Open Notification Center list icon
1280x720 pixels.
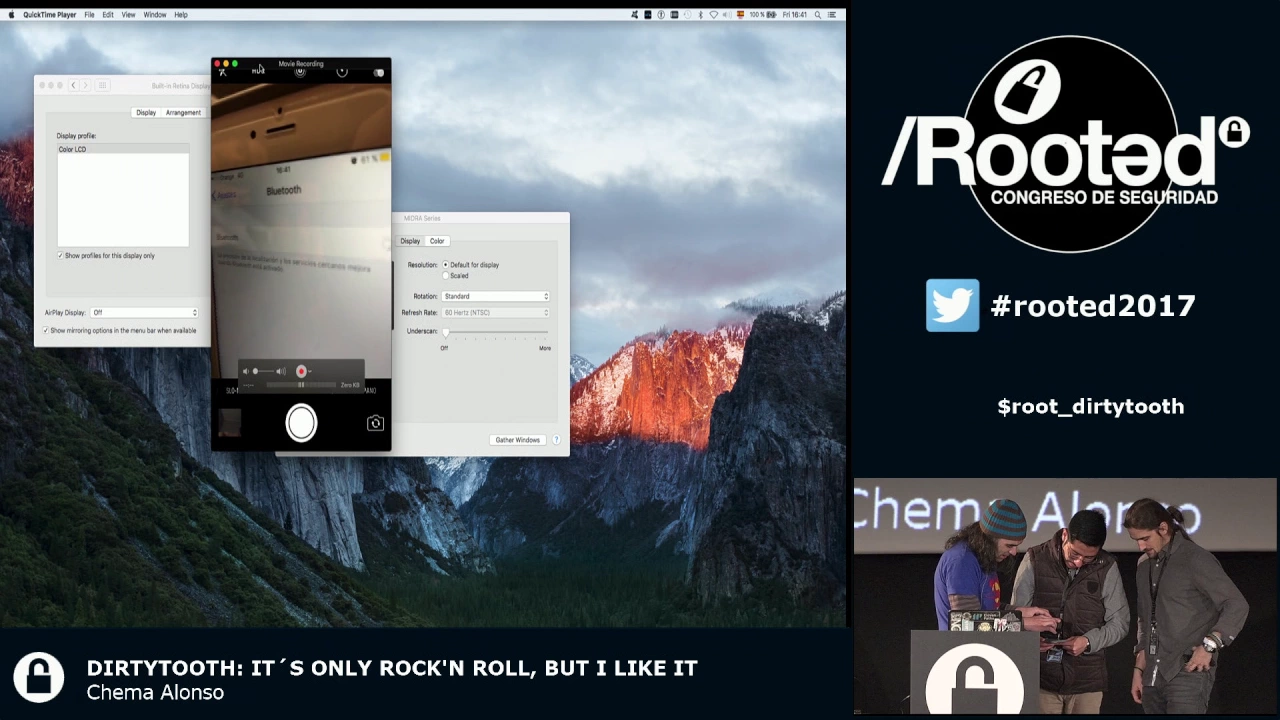click(x=832, y=15)
